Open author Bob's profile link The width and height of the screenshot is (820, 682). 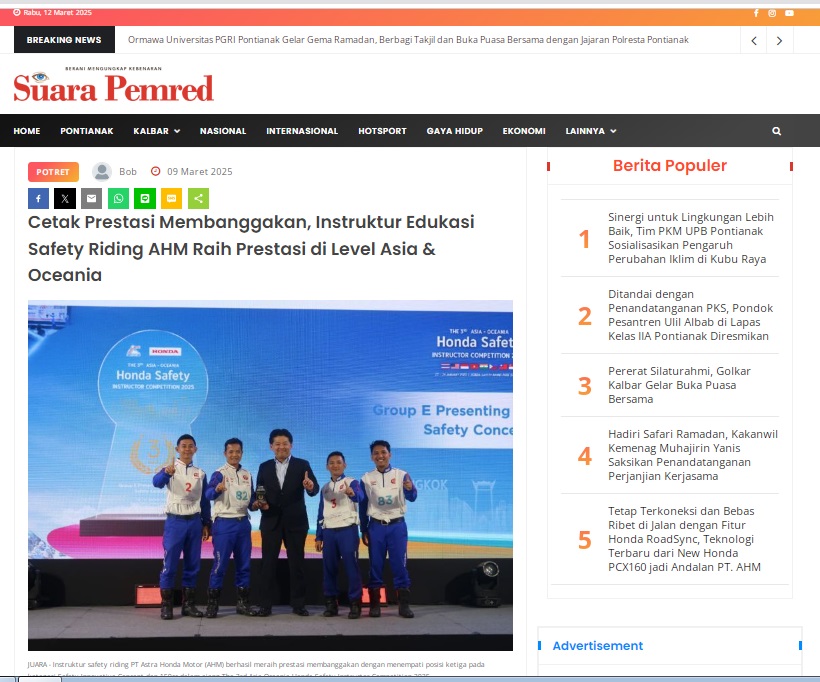[x=128, y=172]
